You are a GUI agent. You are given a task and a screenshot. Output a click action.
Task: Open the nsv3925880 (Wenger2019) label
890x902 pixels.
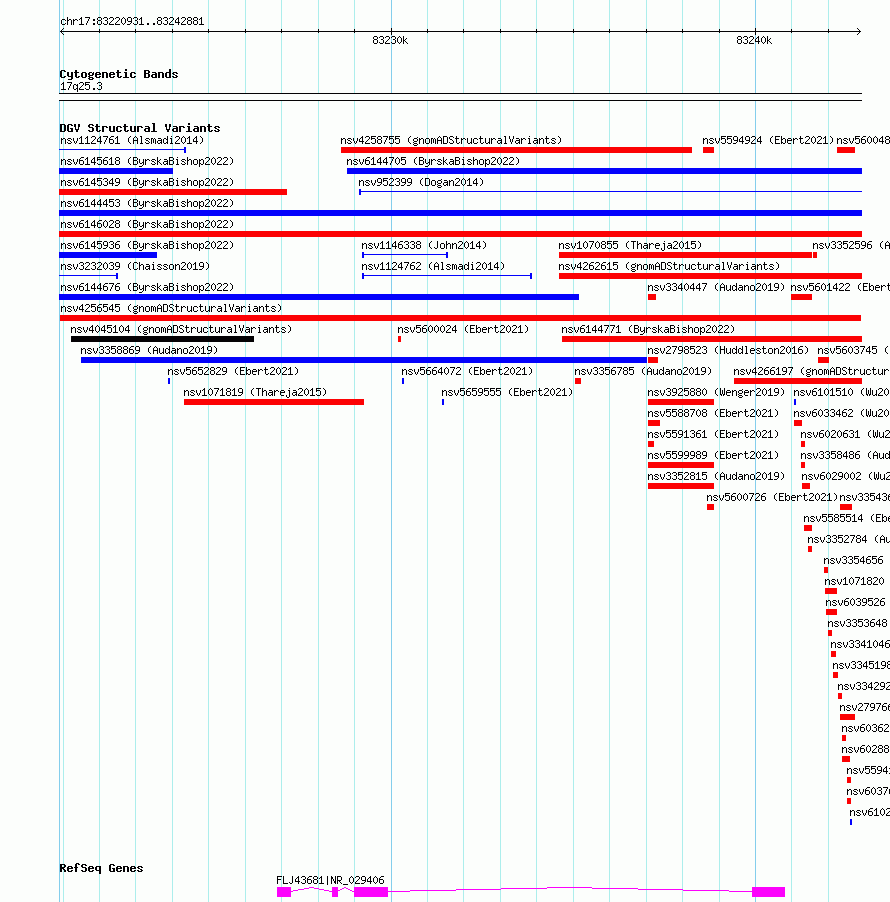(x=716, y=392)
